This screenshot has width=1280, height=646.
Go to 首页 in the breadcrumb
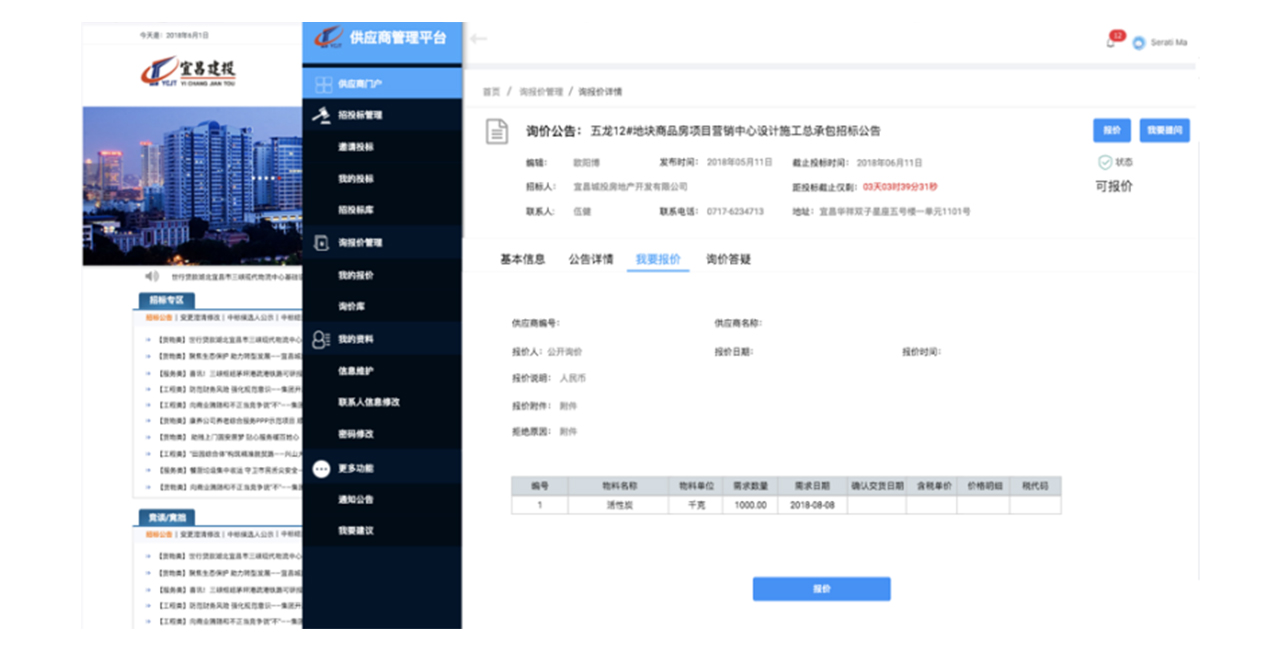tap(491, 91)
